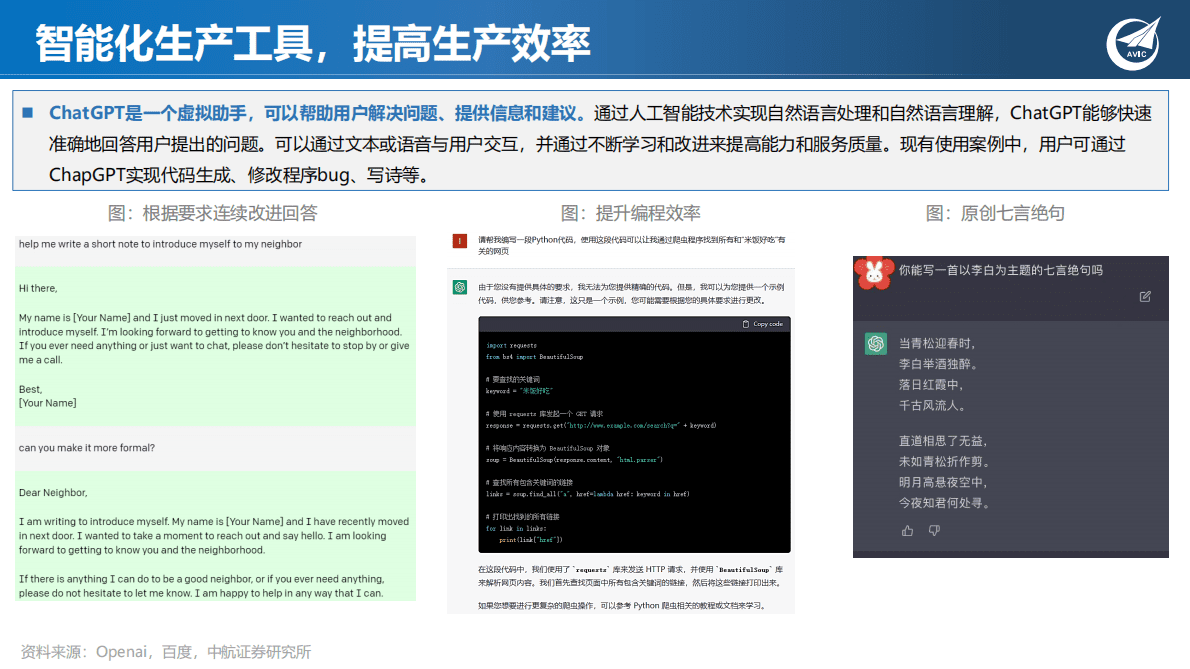
Task: Toggle thumbs-up feedback on the poem reply
Action: pyautogui.click(x=907, y=531)
